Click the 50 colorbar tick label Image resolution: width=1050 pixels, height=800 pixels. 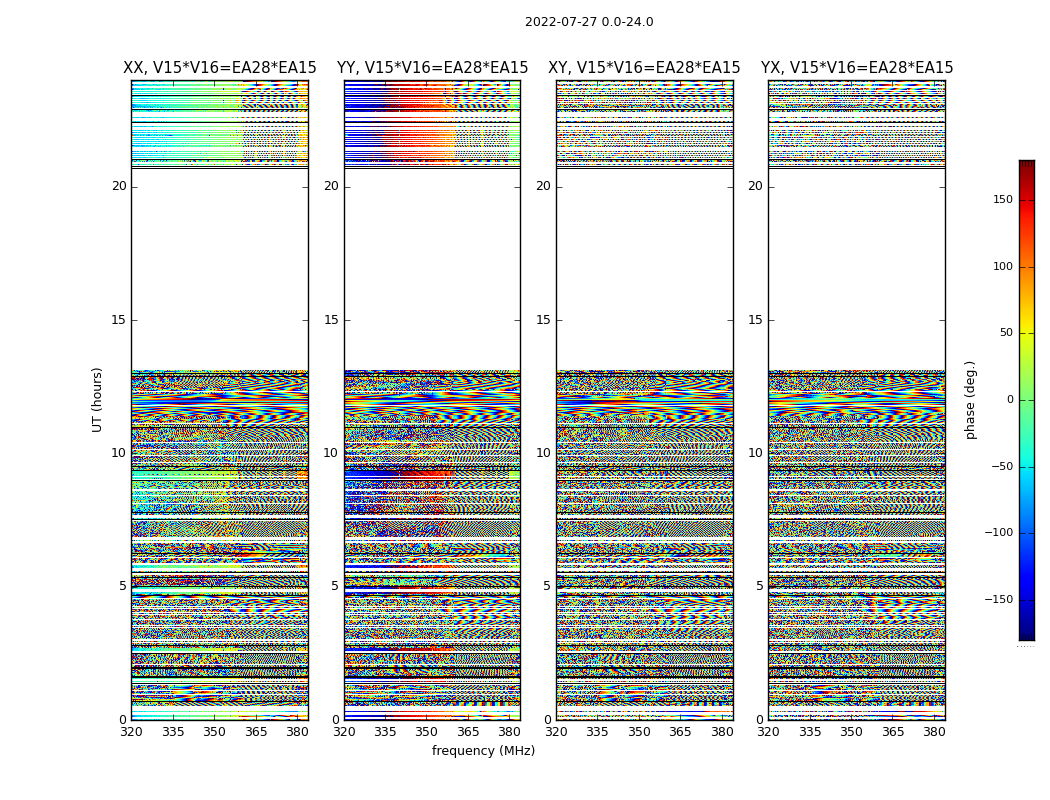pyautogui.click(x=1006, y=333)
